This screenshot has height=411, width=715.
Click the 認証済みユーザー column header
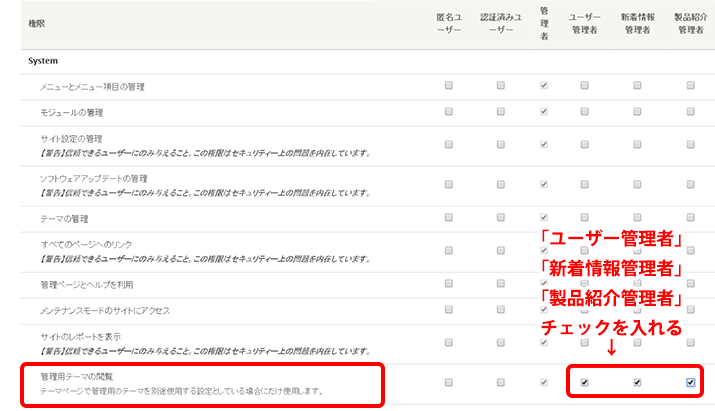501,23
